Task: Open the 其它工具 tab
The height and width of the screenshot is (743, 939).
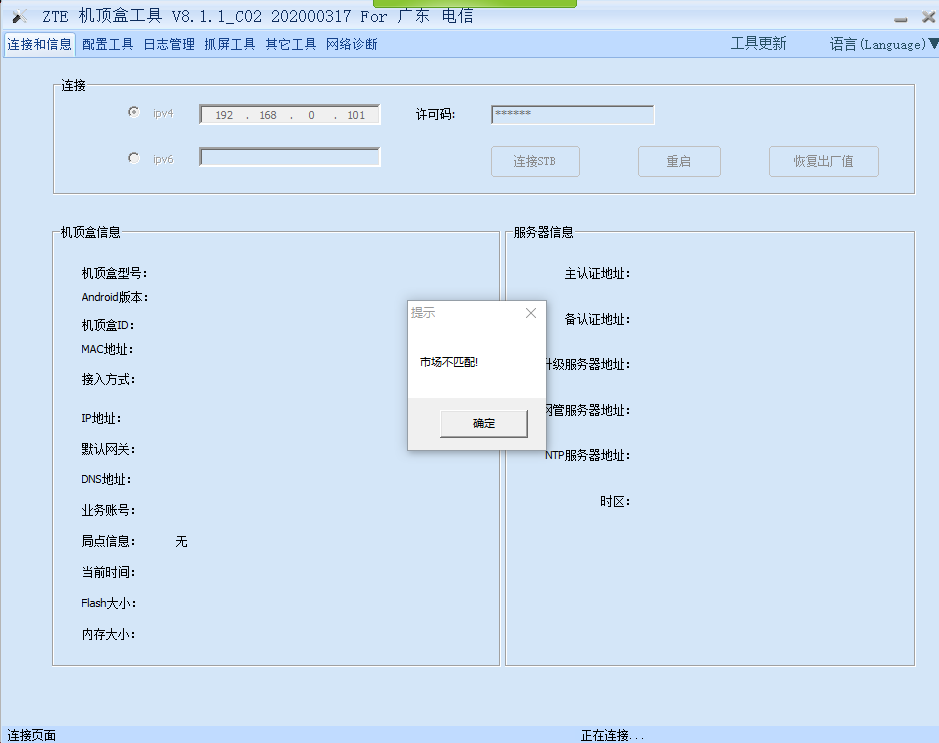Action: coord(290,44)
